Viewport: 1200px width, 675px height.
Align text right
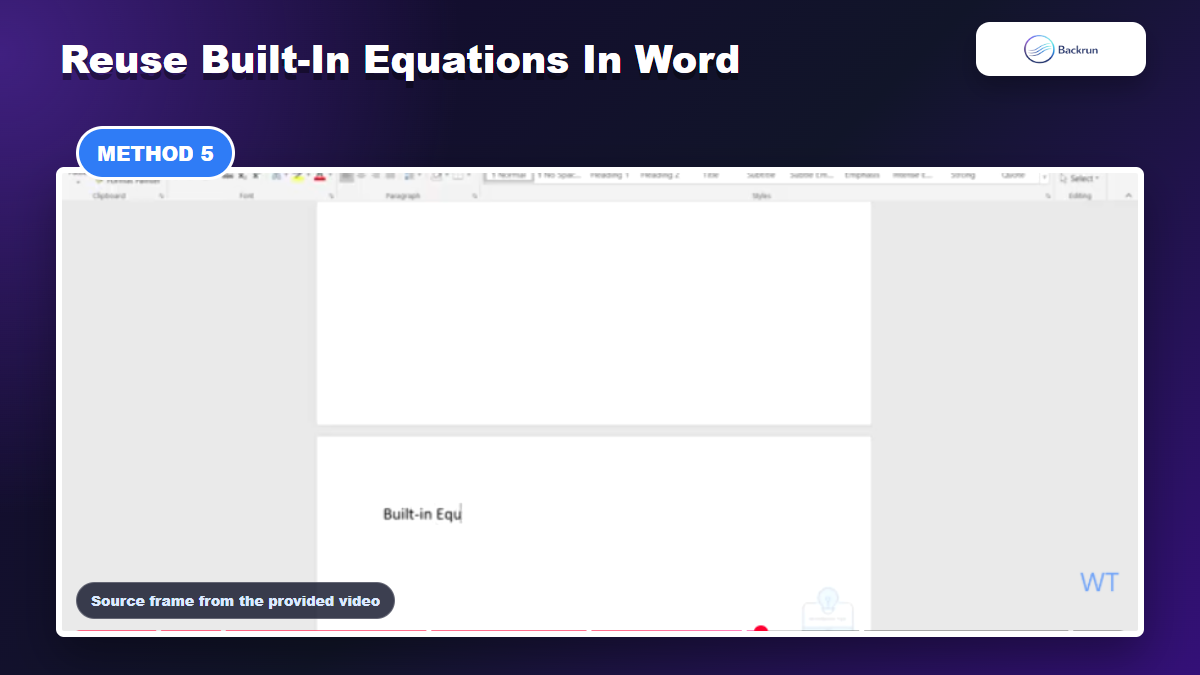375,176
